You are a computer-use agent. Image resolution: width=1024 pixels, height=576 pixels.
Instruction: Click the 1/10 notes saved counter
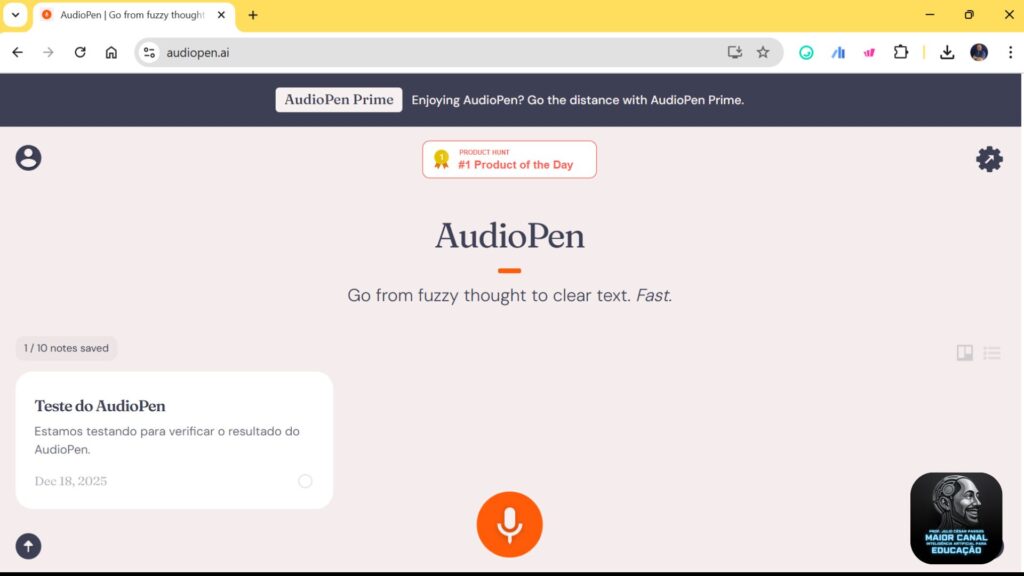point(66,348)
